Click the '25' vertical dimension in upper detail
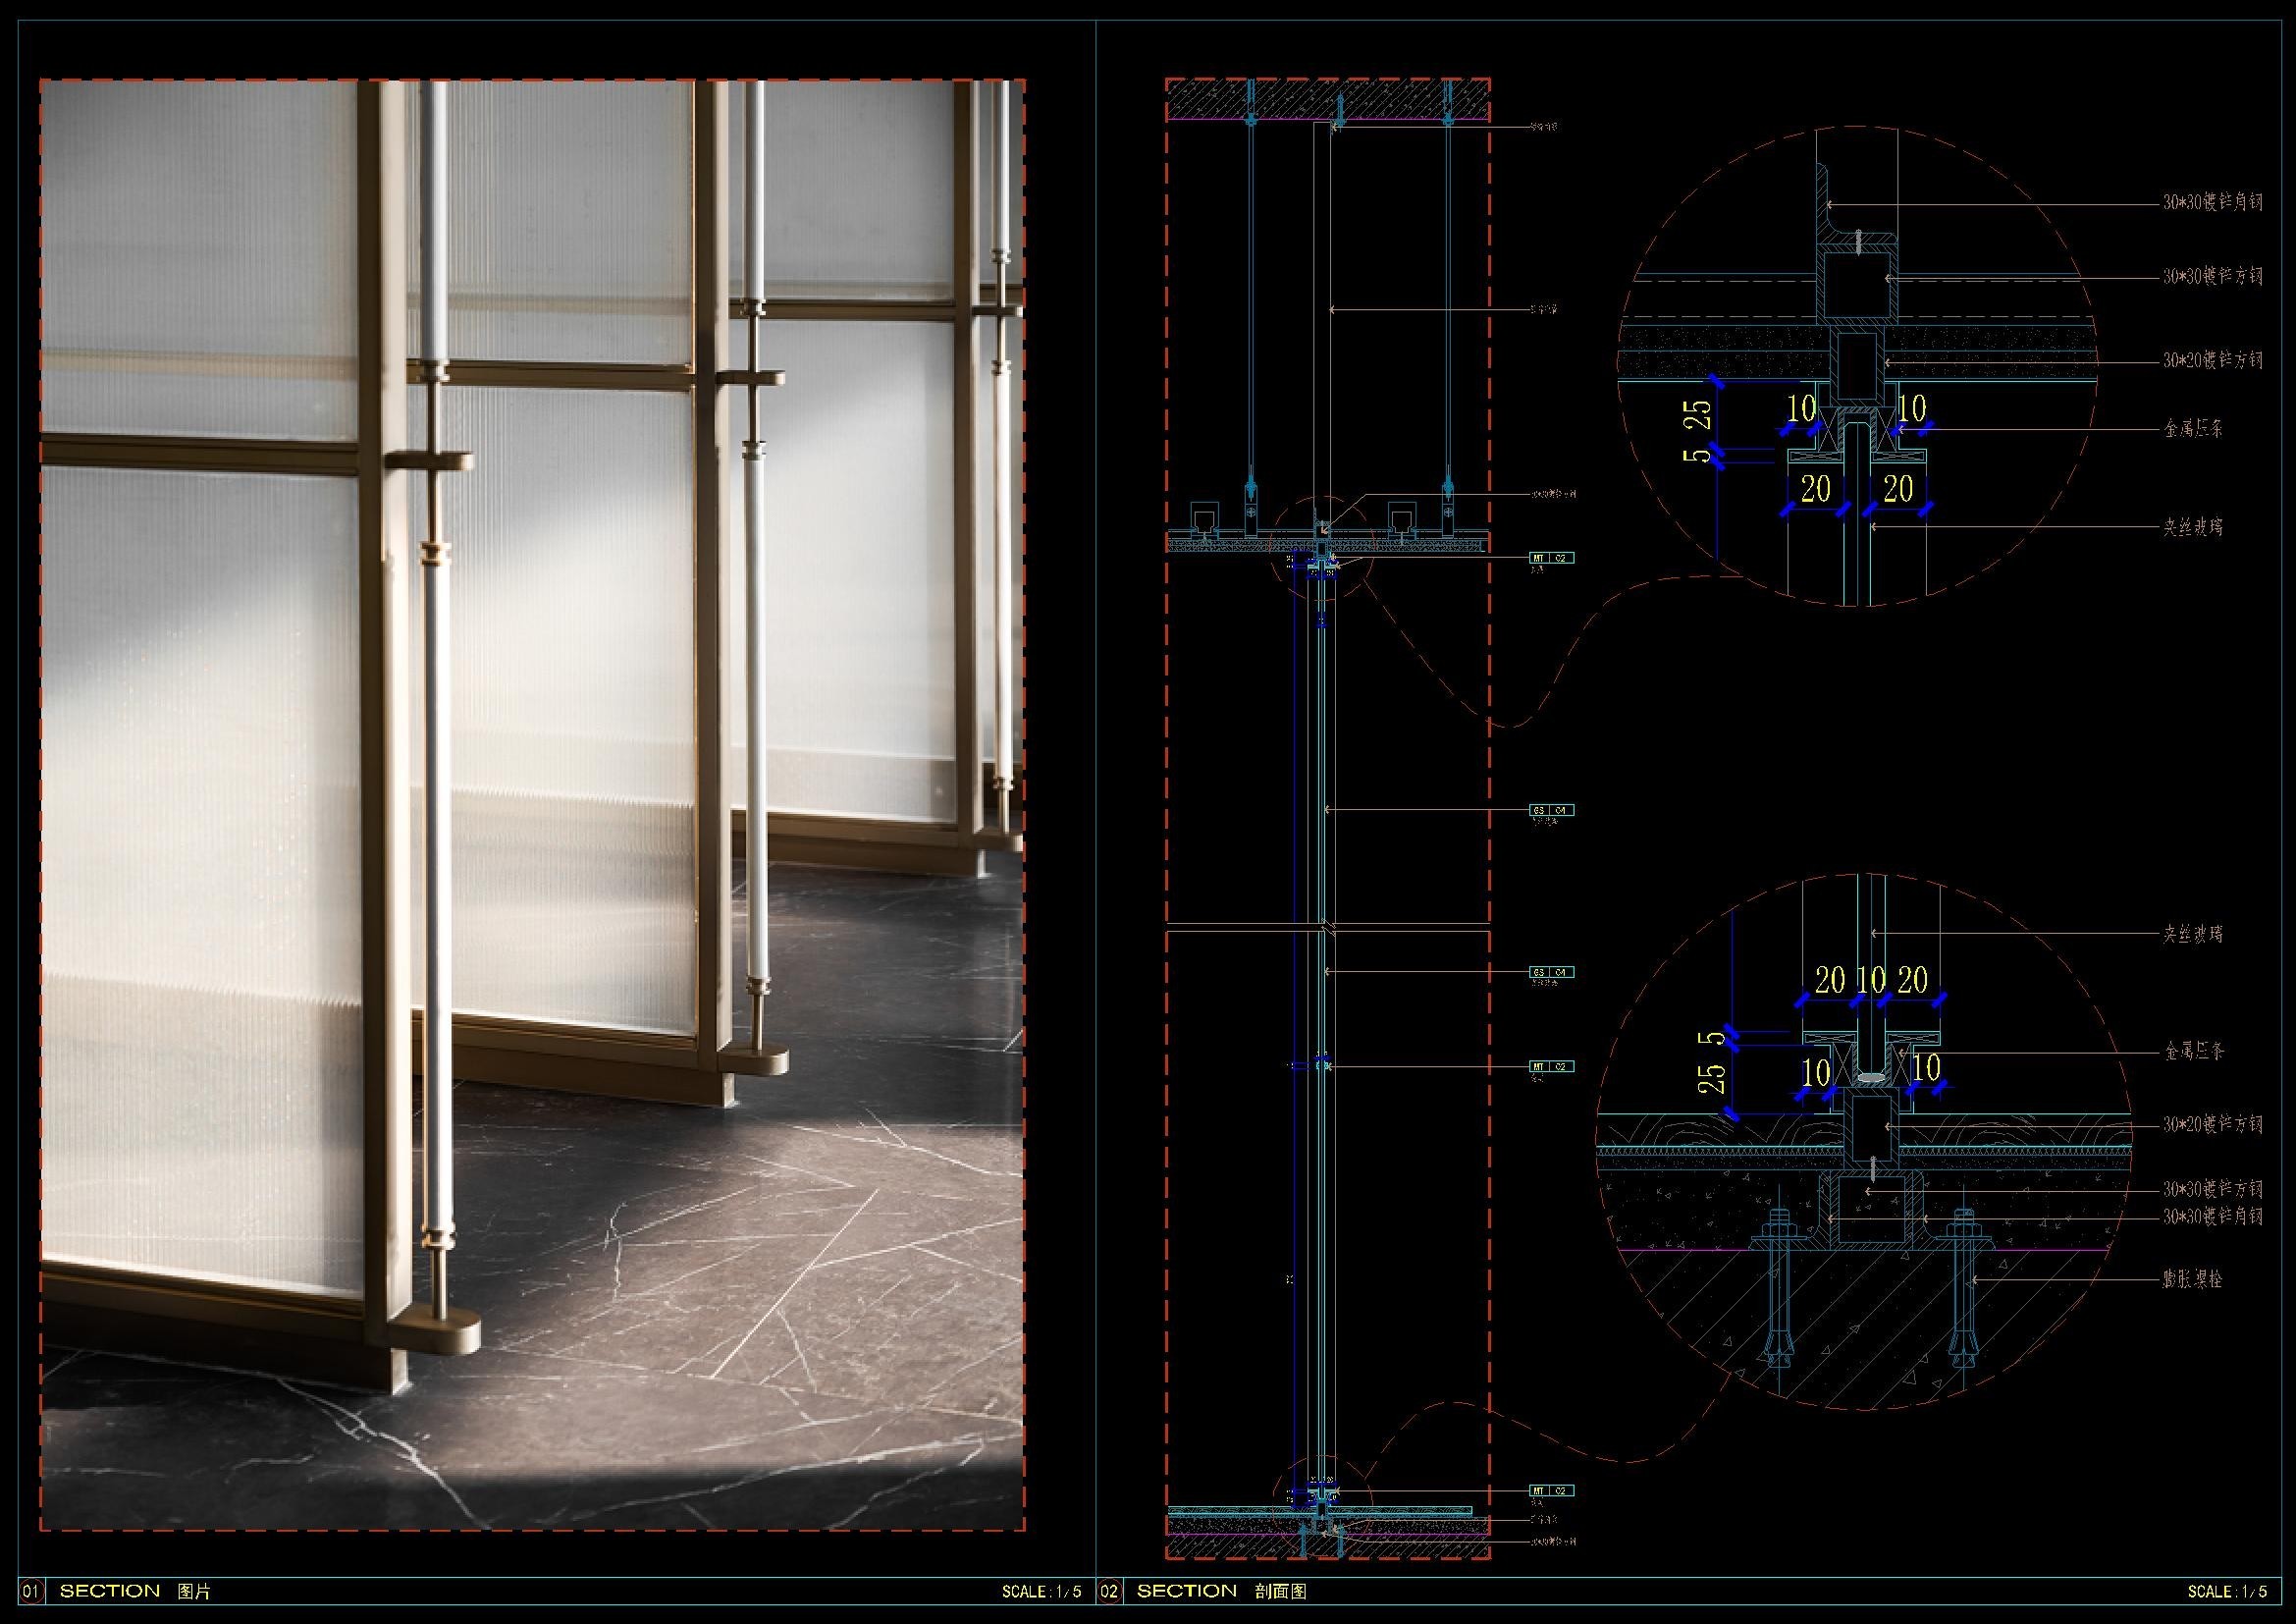Image resolution: width=2296 pixels, height=1624 pixels. tap(1698, 414)
